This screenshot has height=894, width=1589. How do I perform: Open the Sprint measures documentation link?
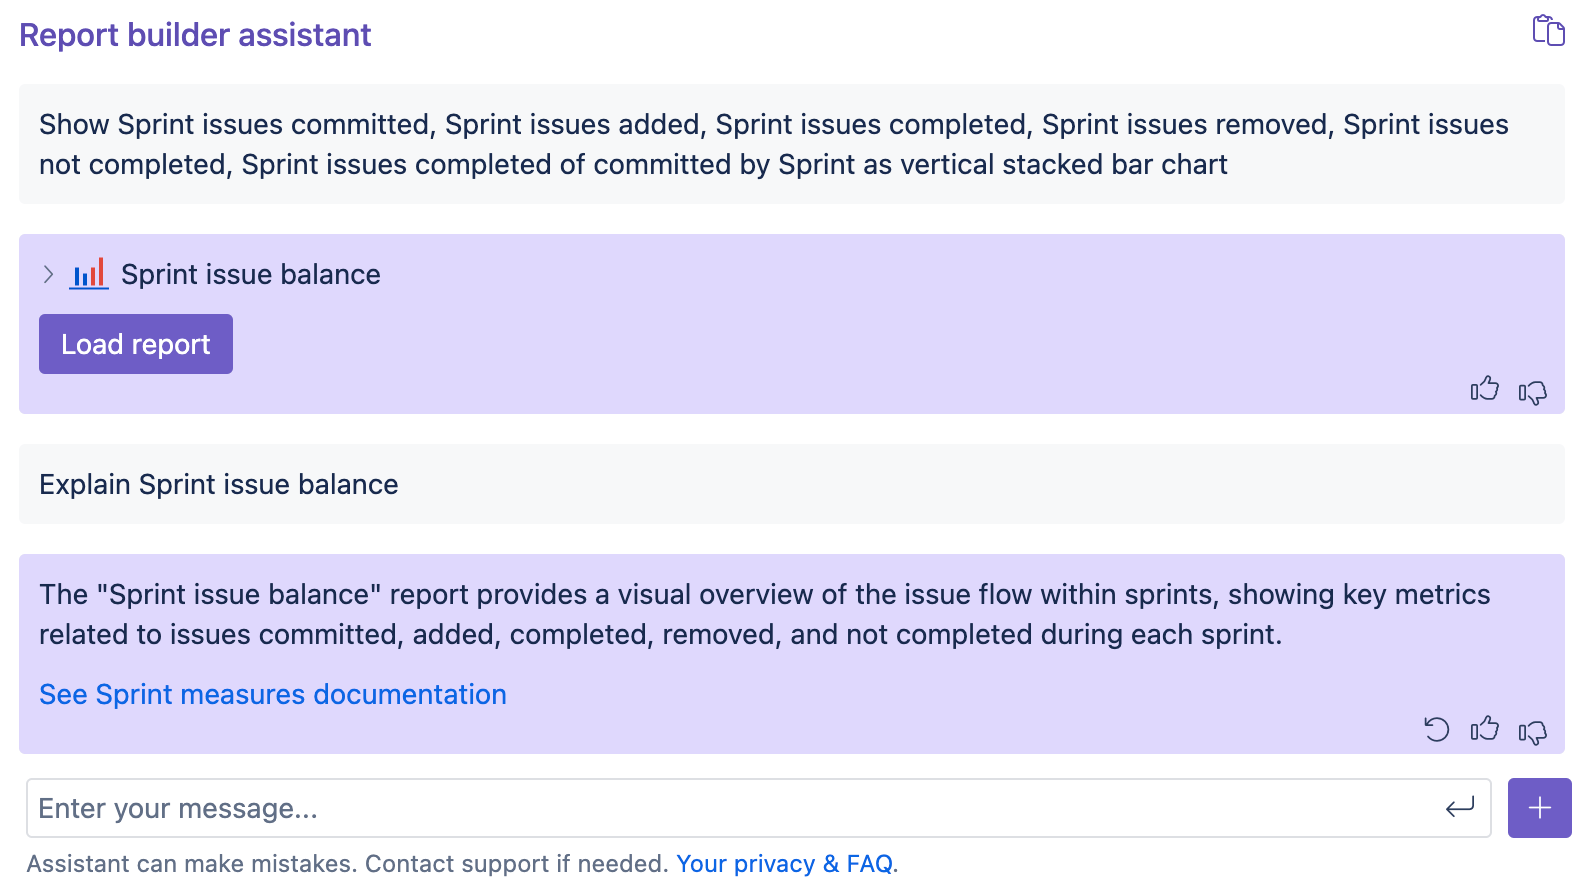272,694
